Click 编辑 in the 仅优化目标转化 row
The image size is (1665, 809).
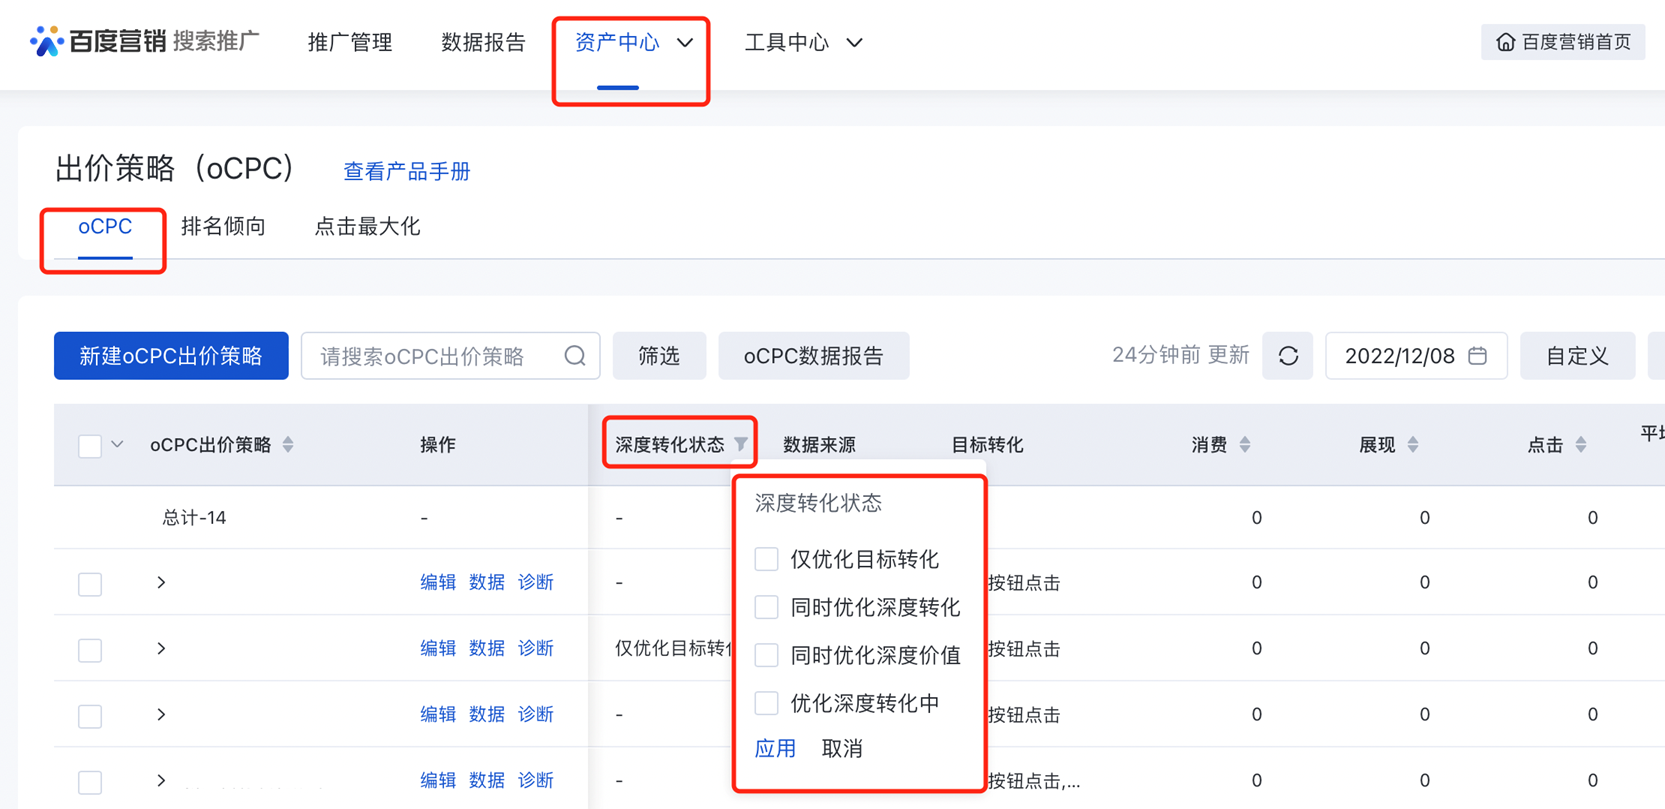point(438,648)
